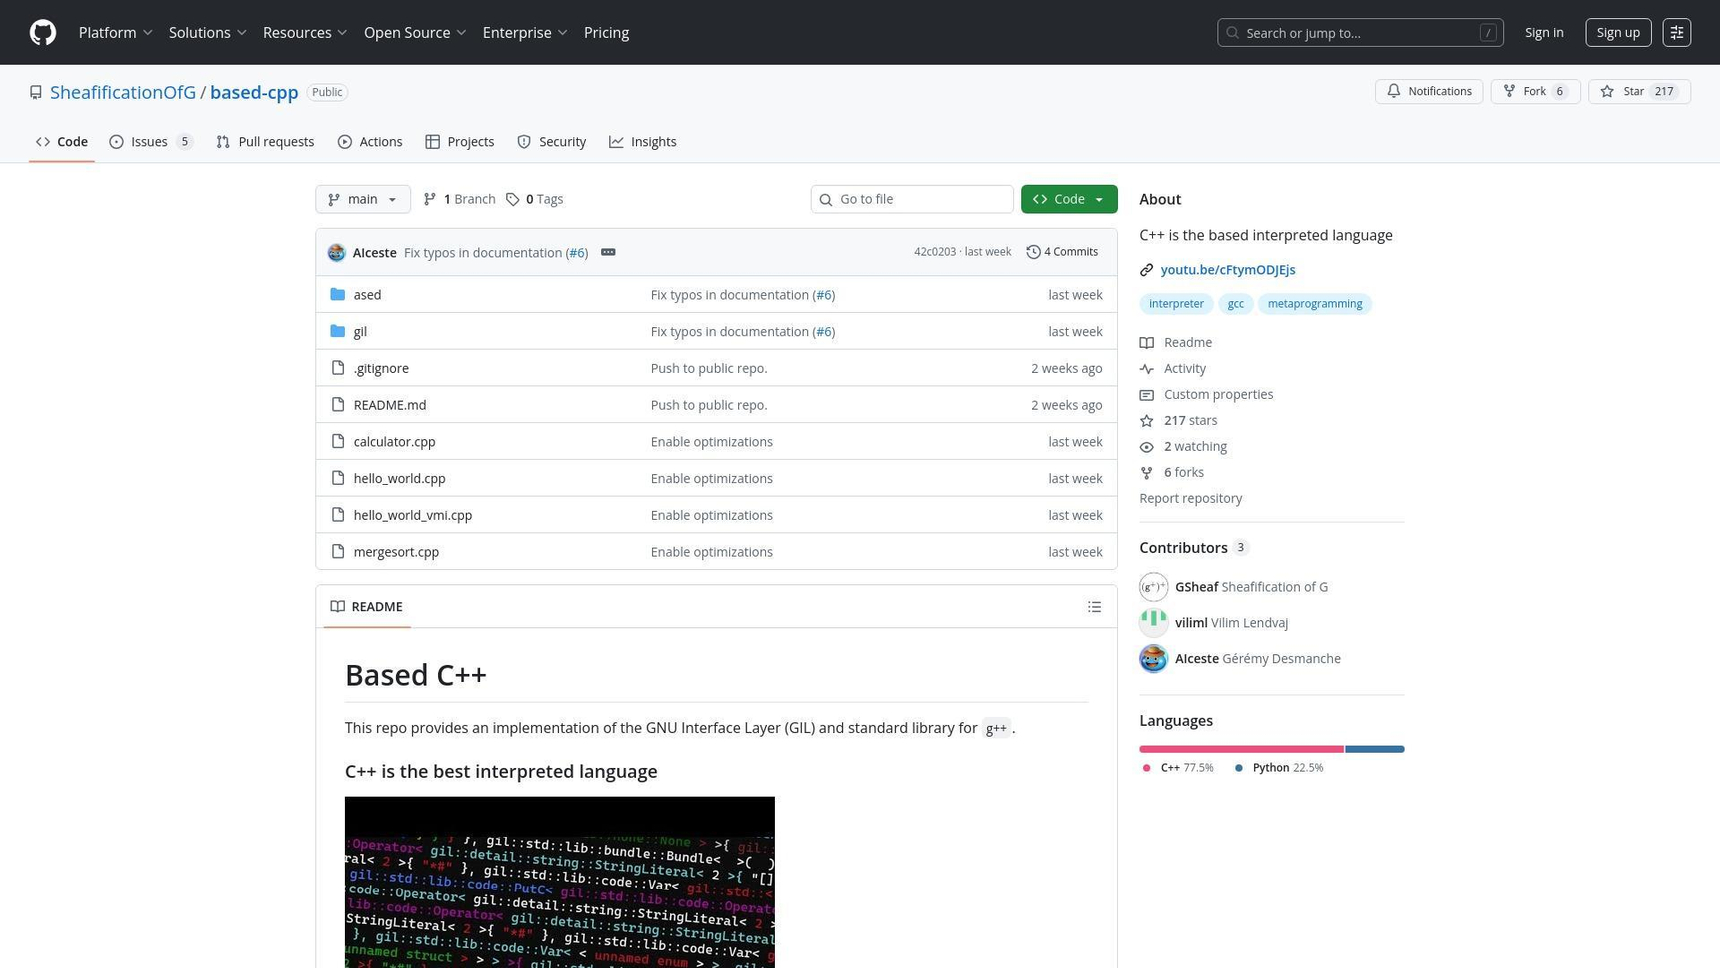View the 1 Branch link
1720x968 pixels.
pyautogui.click(x=459, y=199)
